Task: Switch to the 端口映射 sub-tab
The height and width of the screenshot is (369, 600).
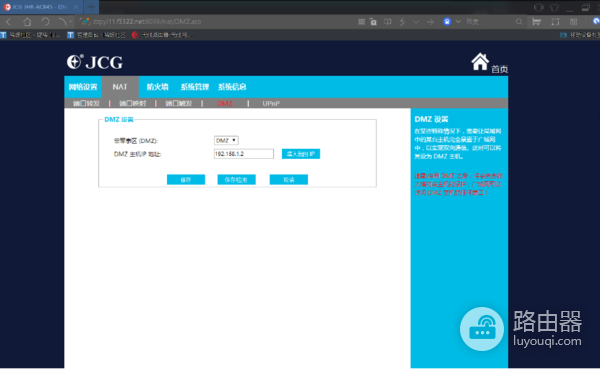Action: click(132, 103)
